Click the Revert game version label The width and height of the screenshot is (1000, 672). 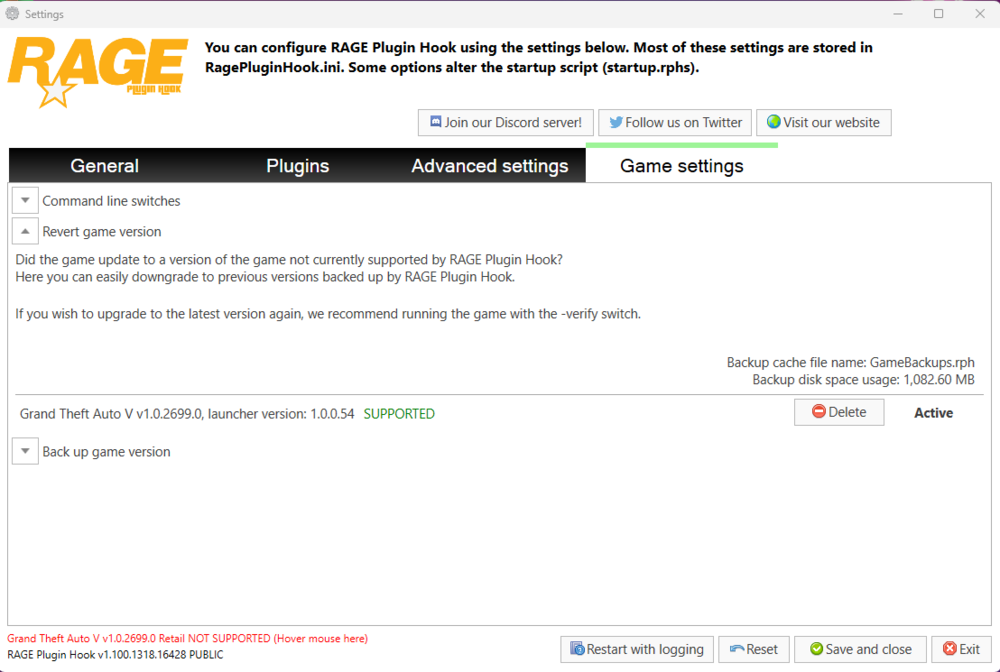(101, 231)
